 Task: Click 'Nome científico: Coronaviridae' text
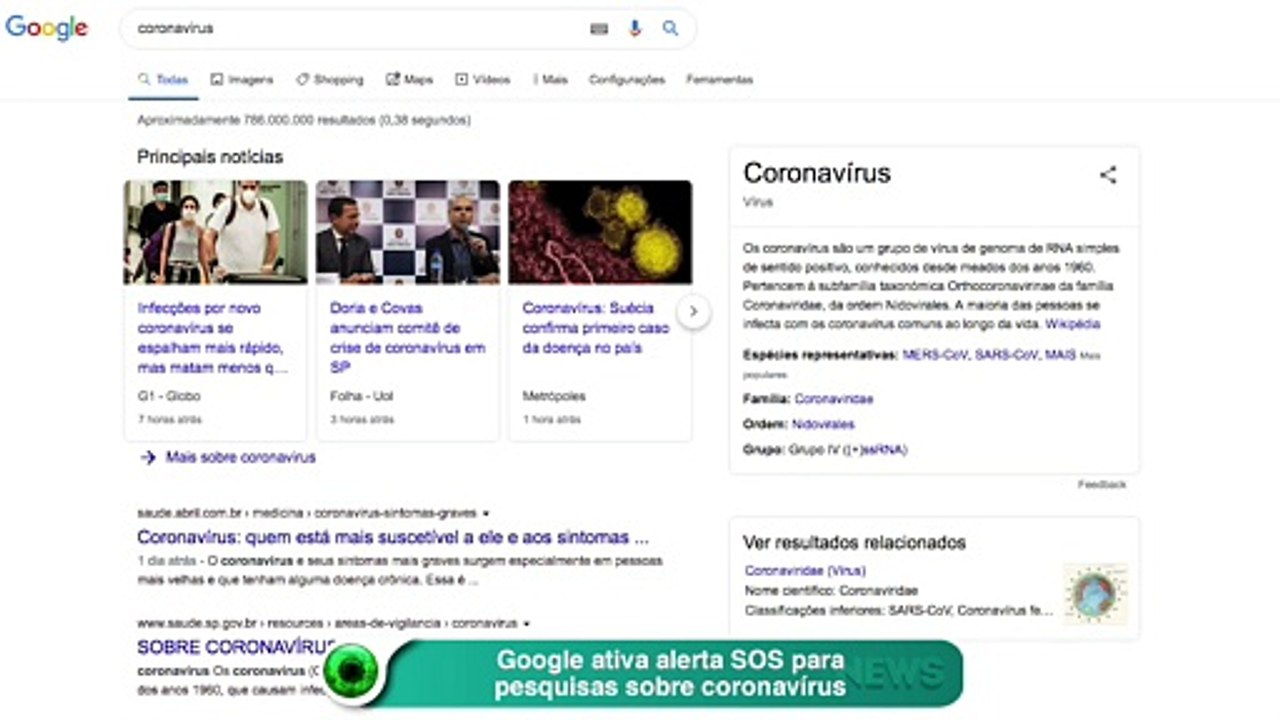(x=831, y=591)
